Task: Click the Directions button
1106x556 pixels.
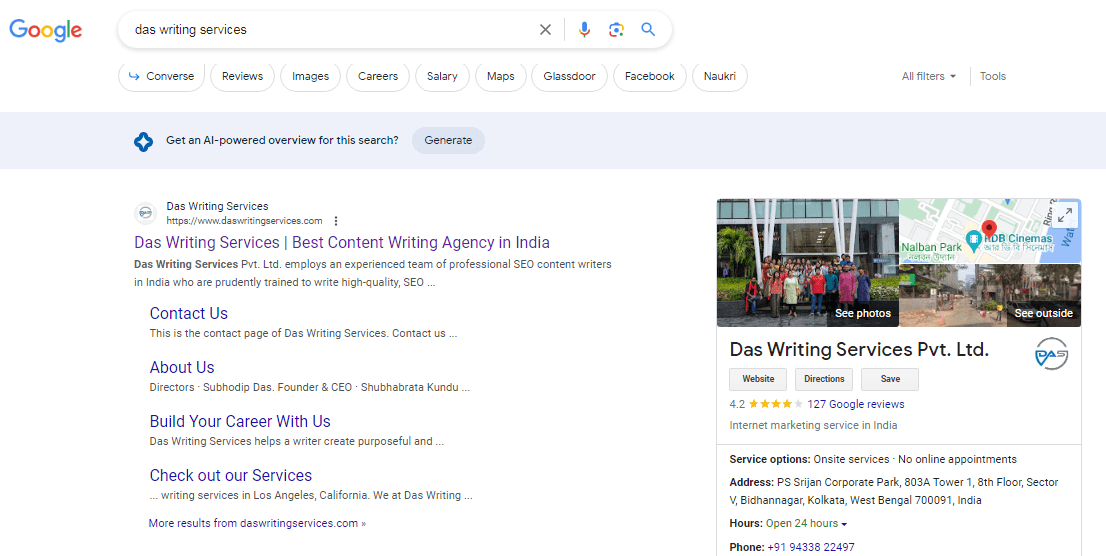Action: pos(824,379)
